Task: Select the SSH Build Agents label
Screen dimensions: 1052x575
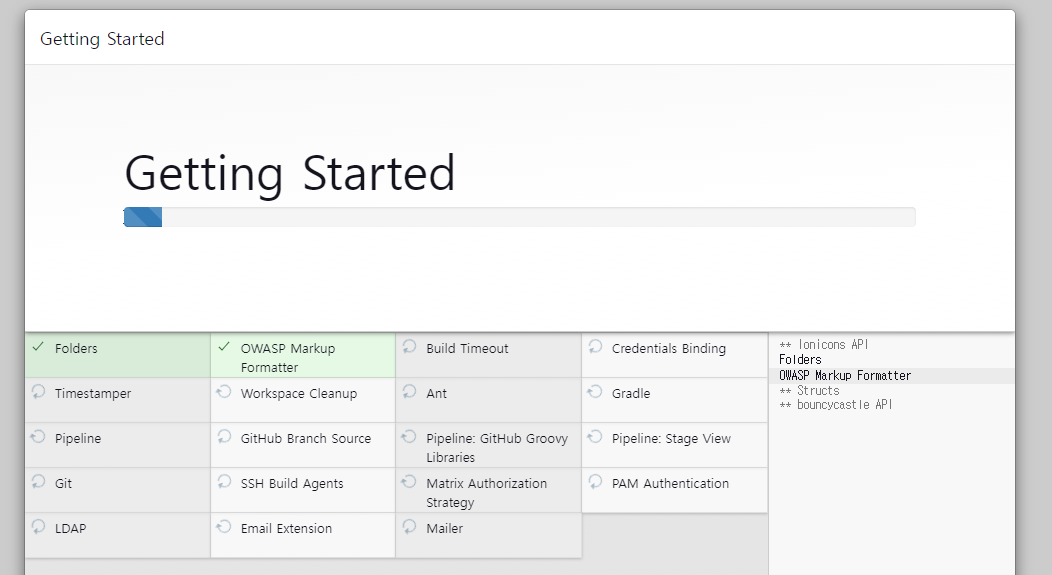Action: 292,483
